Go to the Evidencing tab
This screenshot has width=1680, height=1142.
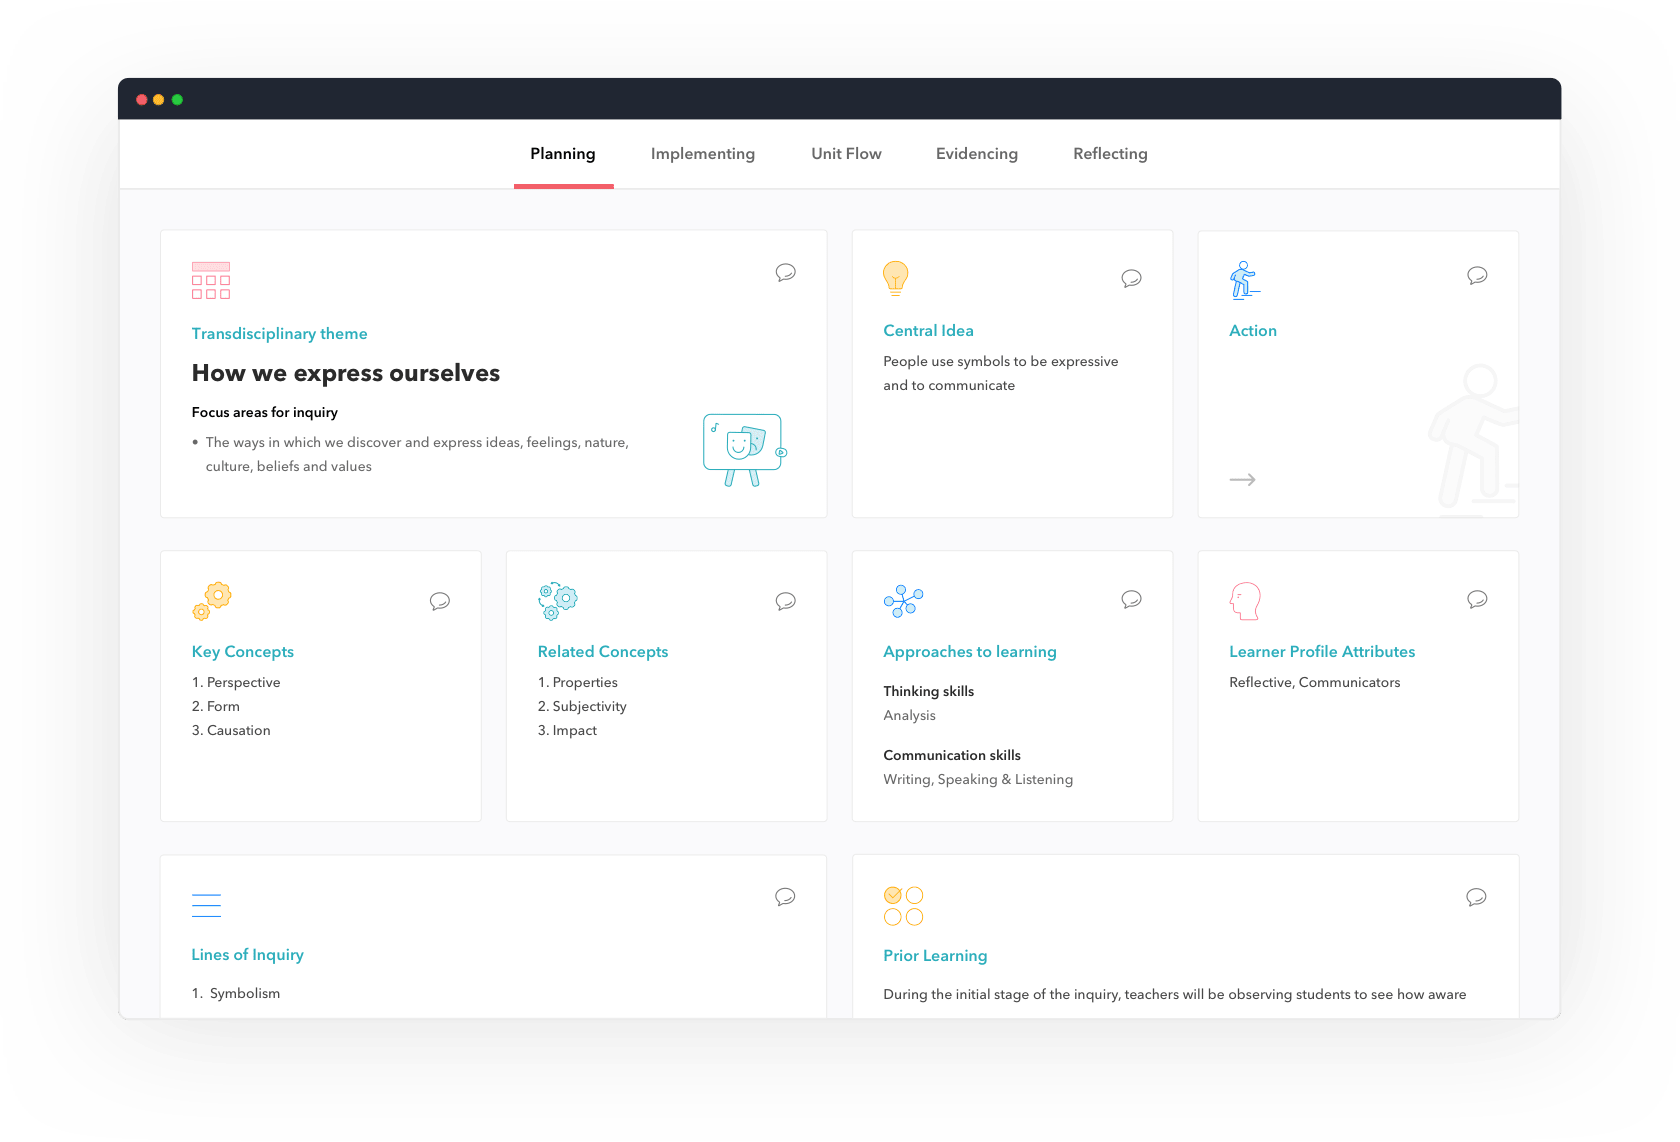pos(976,154)
